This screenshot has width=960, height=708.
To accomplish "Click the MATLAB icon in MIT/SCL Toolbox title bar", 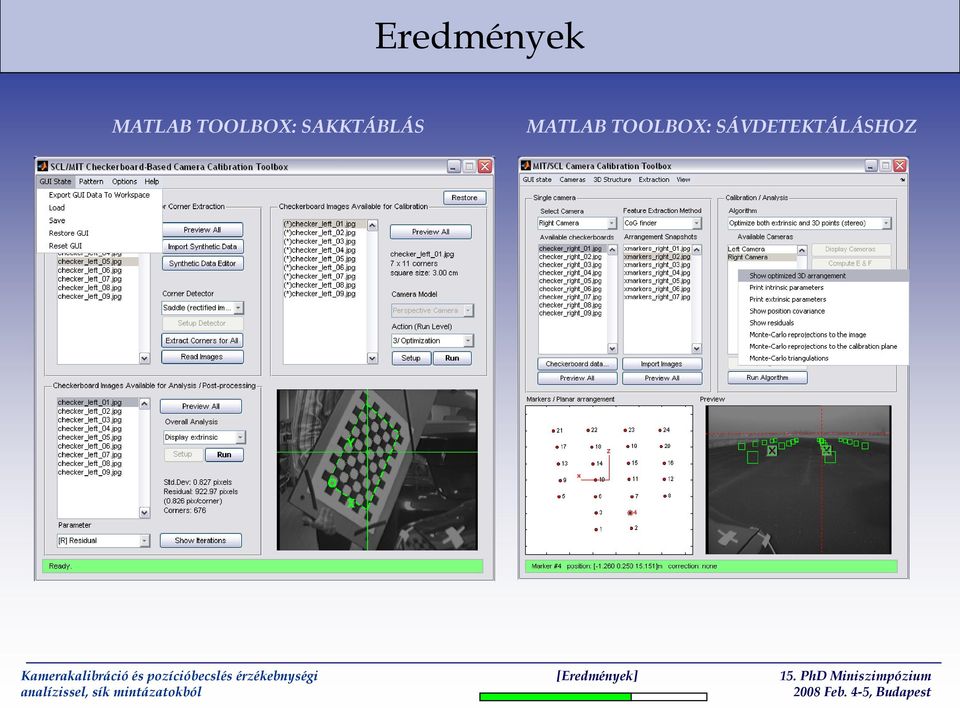I will 525,165.
